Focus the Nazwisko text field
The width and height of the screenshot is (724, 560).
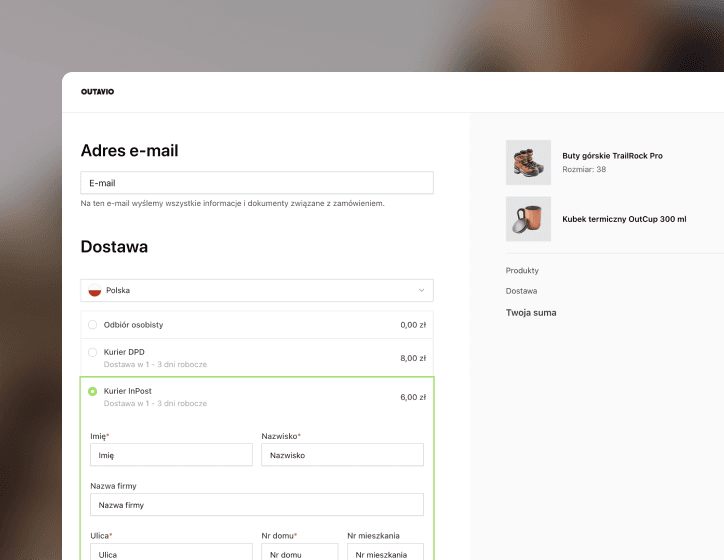point(342,455)
